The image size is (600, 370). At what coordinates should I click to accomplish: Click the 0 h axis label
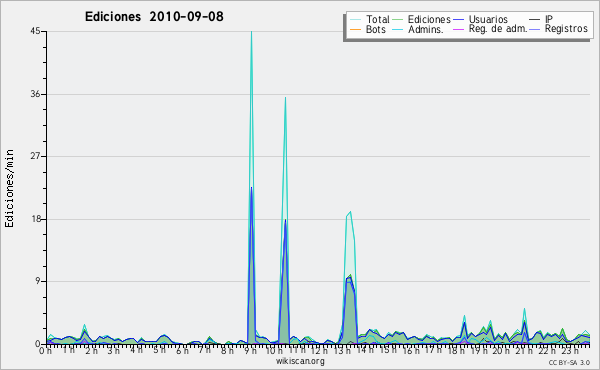[46, 350]
